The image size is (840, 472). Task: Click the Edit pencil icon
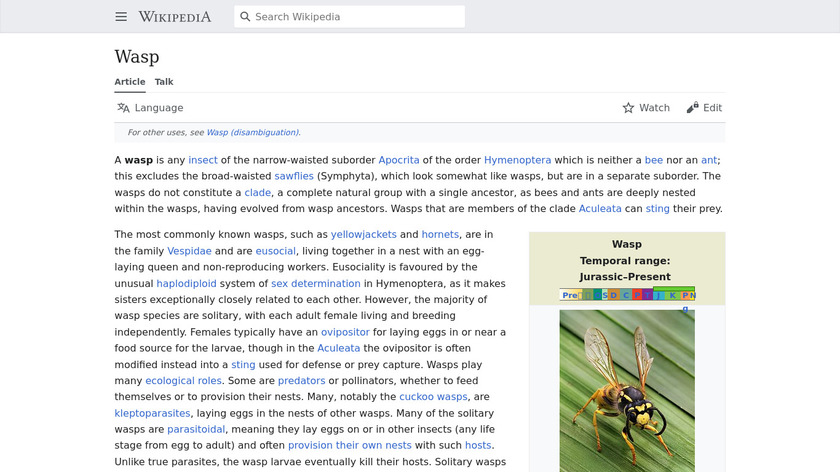[692, 108]
